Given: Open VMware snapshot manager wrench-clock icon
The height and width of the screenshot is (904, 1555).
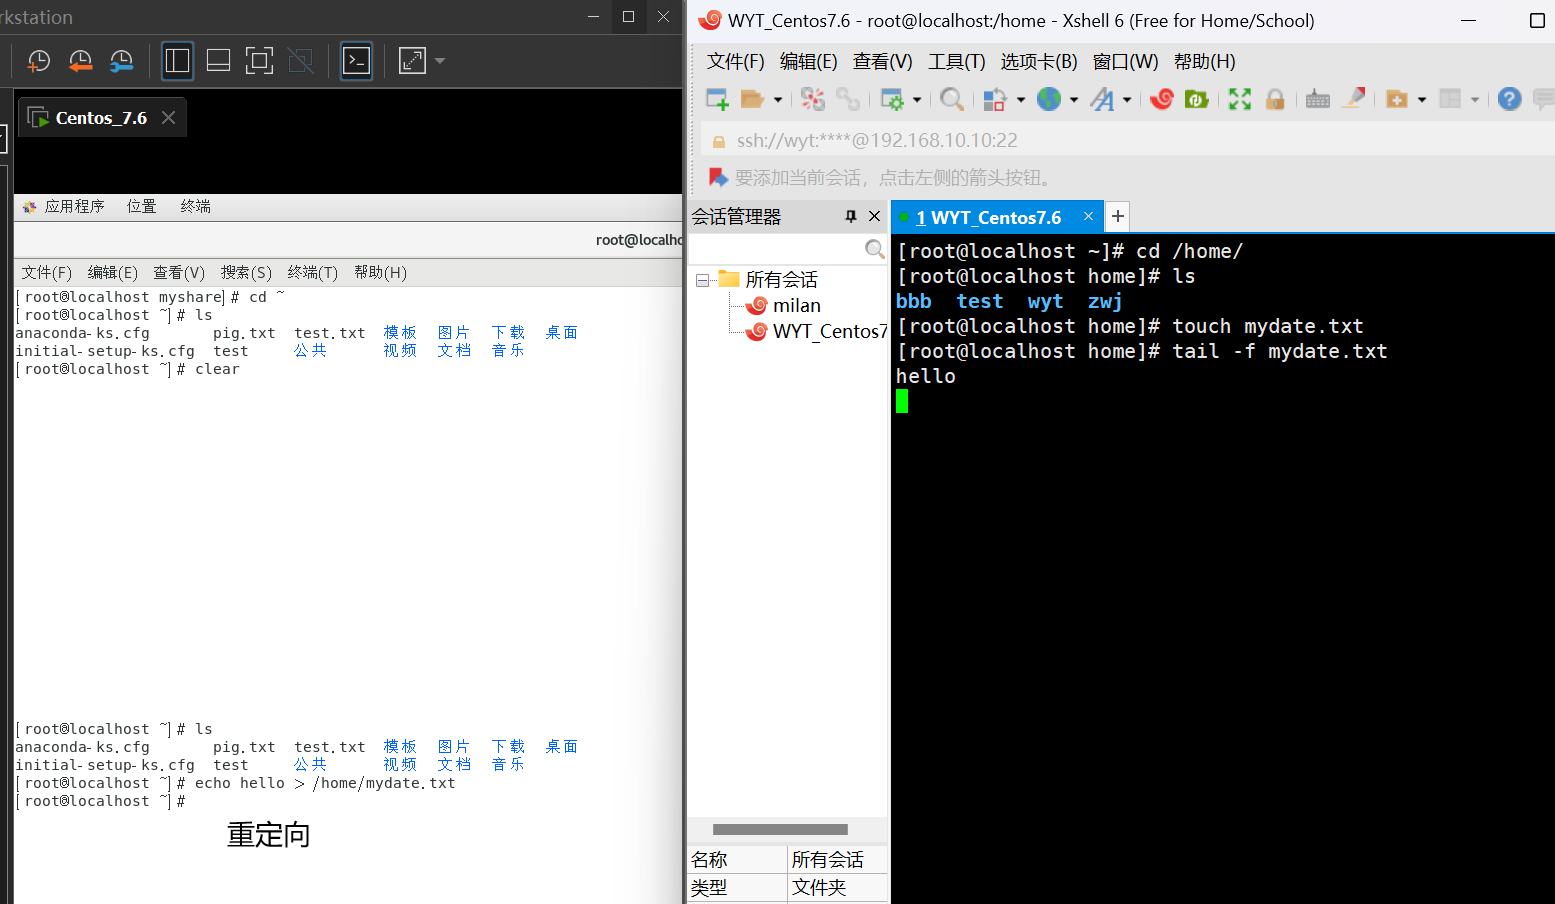Looking at the screenshot, I should coord(121,61).
